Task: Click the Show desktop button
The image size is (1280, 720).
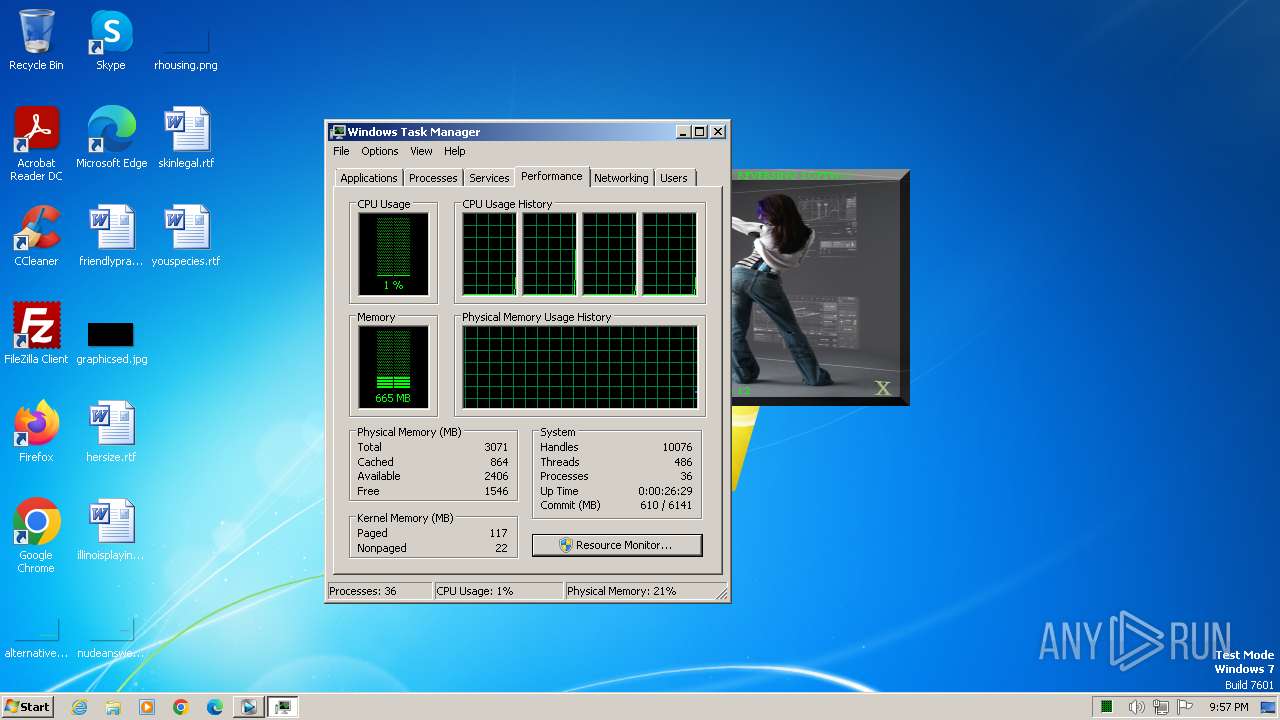Action: click(x=1268, y=707)
